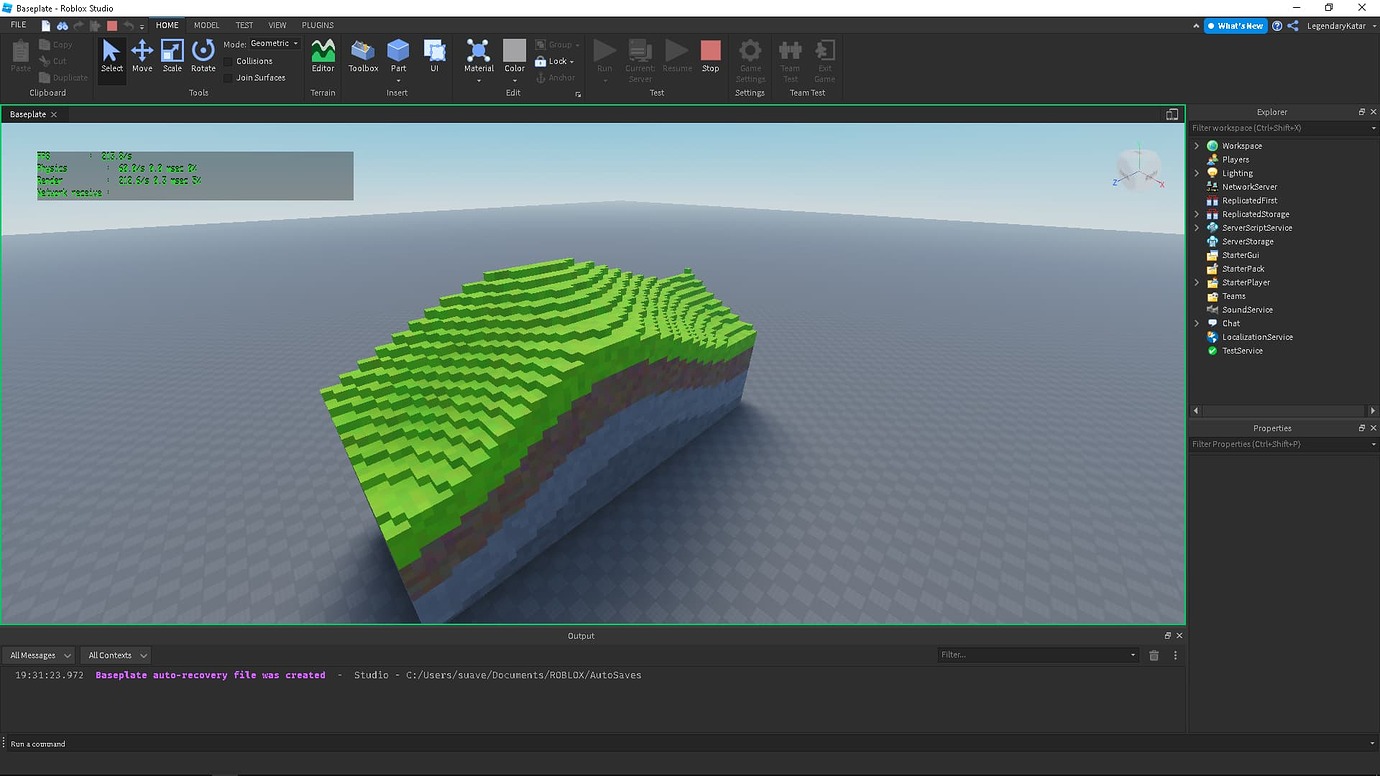Enable the Collisions checkbox
This screenshot has height=776, width=1380.
228,61
